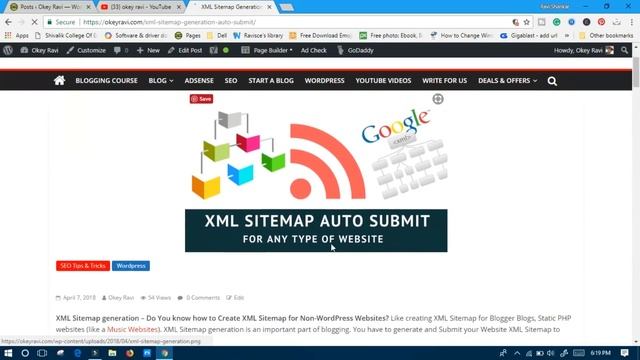Image resolution: width=640 pixels, height=360 pixels.
Task: Open the Page Builder dropdown in admin bar
Action: (267, 50)
